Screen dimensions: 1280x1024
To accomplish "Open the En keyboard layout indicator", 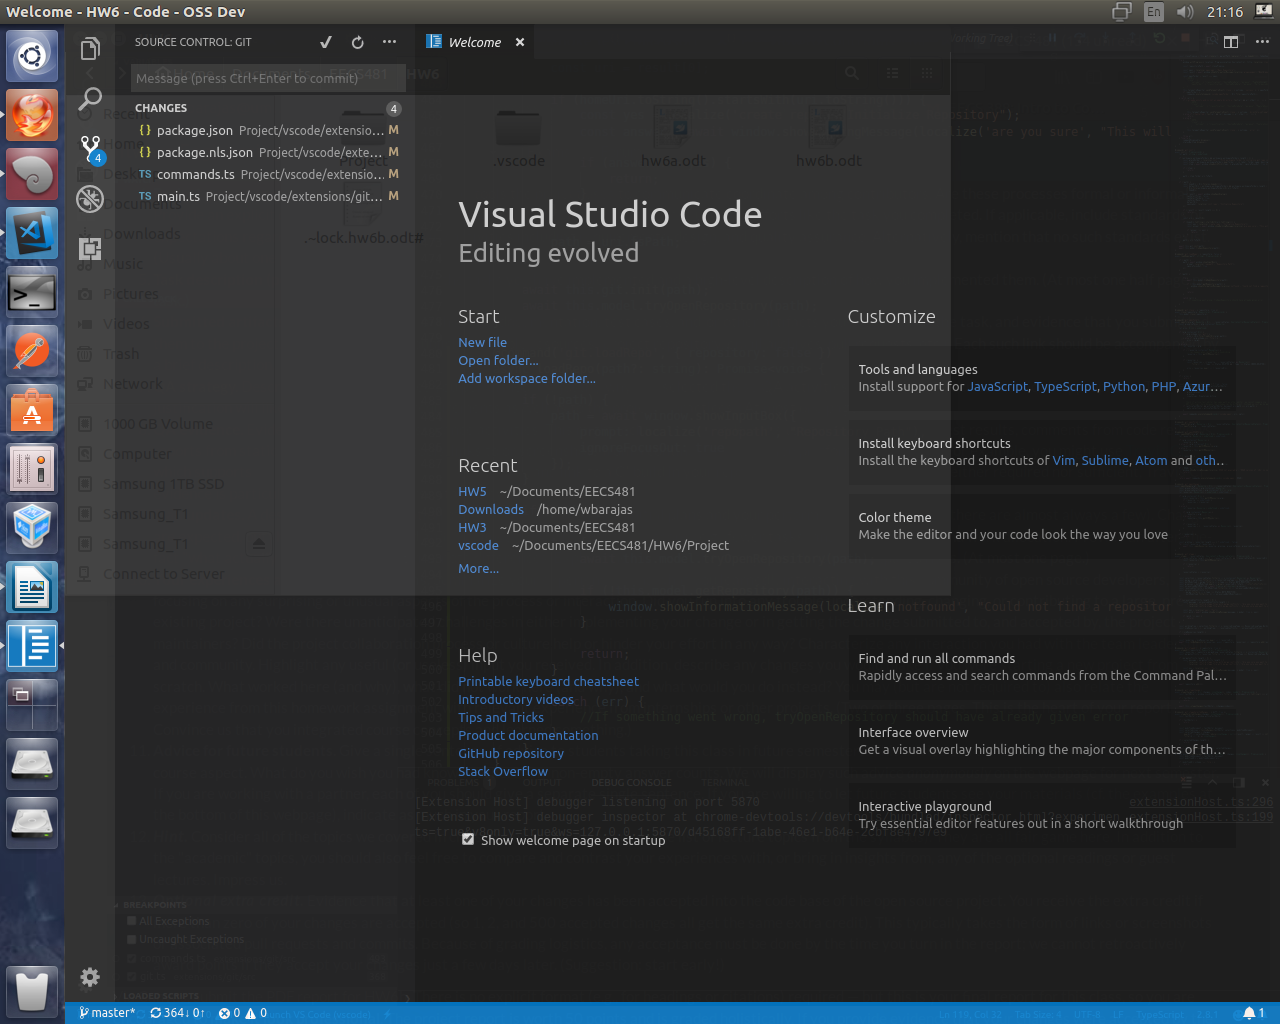I will click(x=1154, y=12).
